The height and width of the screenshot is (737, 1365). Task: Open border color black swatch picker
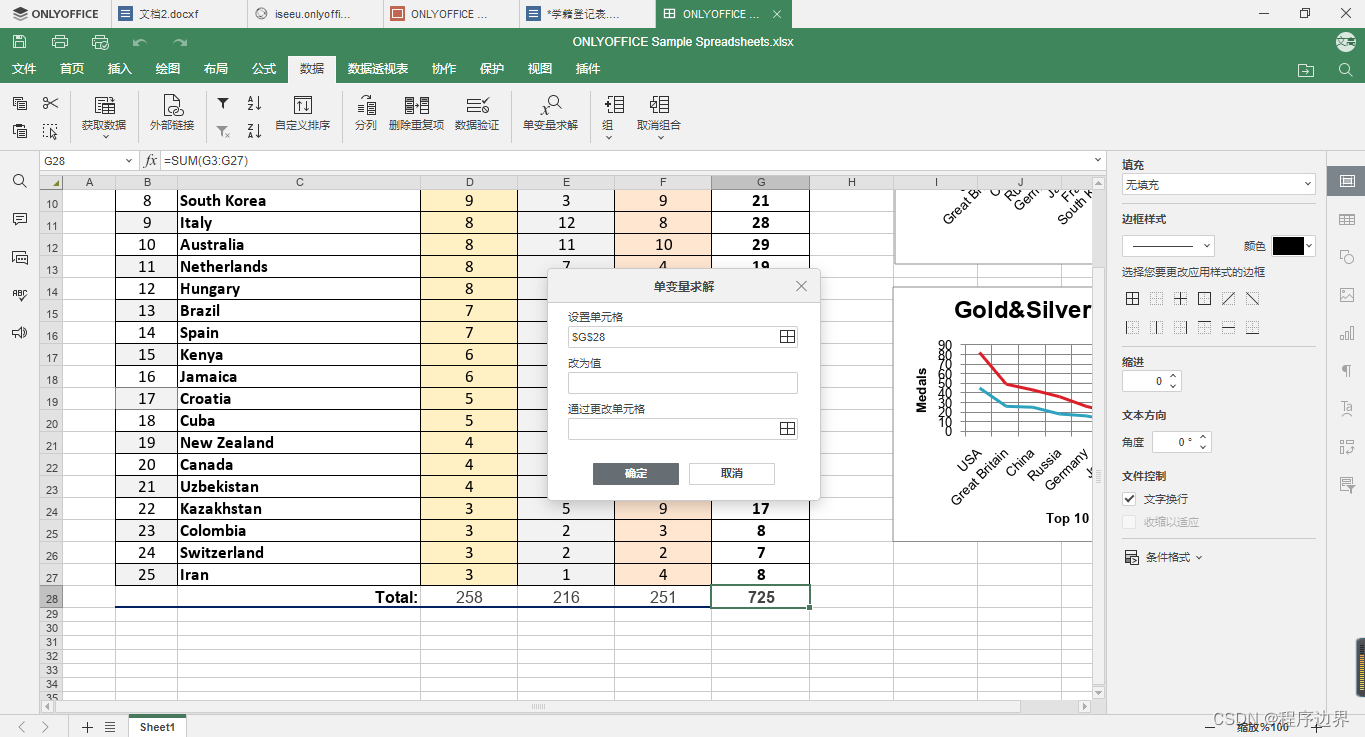pos(1293,246)
